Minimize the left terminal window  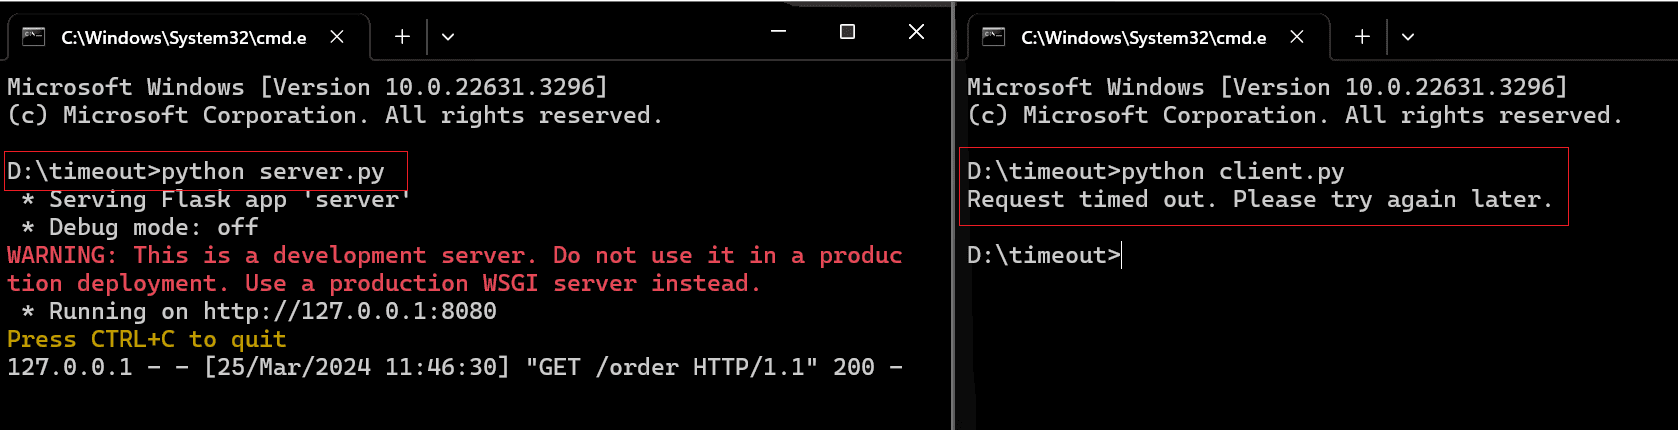(x=779, y=32)
